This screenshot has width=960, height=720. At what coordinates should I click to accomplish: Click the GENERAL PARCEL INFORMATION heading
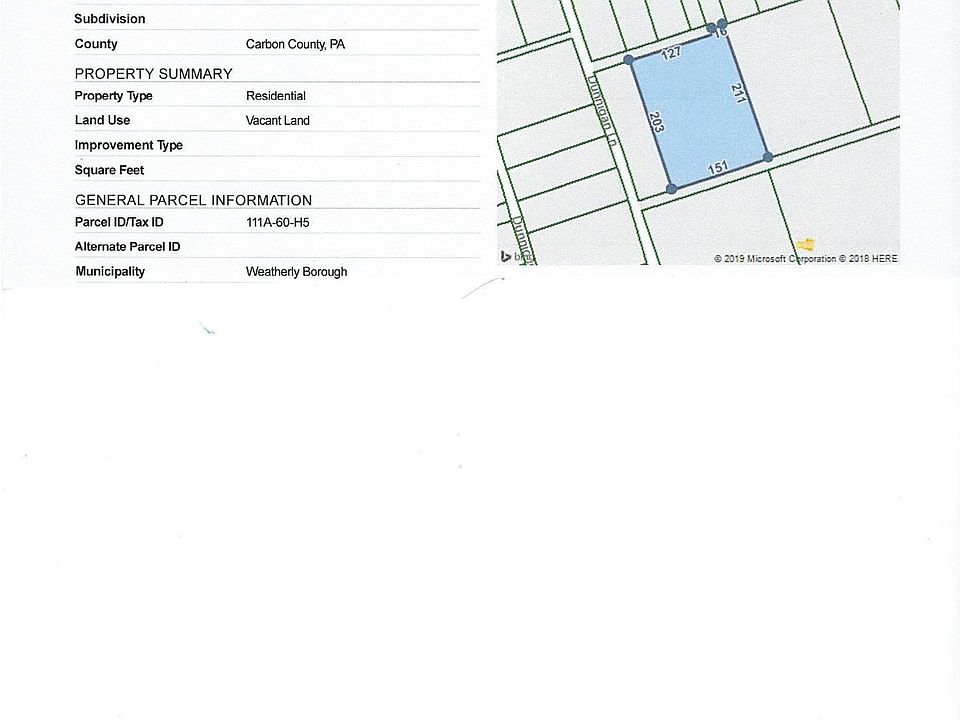click(193, 200)
